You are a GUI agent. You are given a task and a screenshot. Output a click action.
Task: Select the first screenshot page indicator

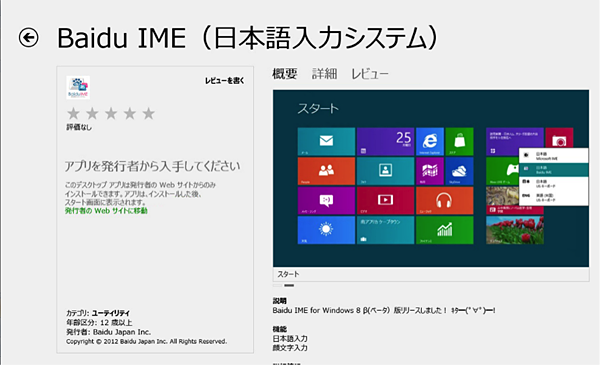(x=277, y=285)
